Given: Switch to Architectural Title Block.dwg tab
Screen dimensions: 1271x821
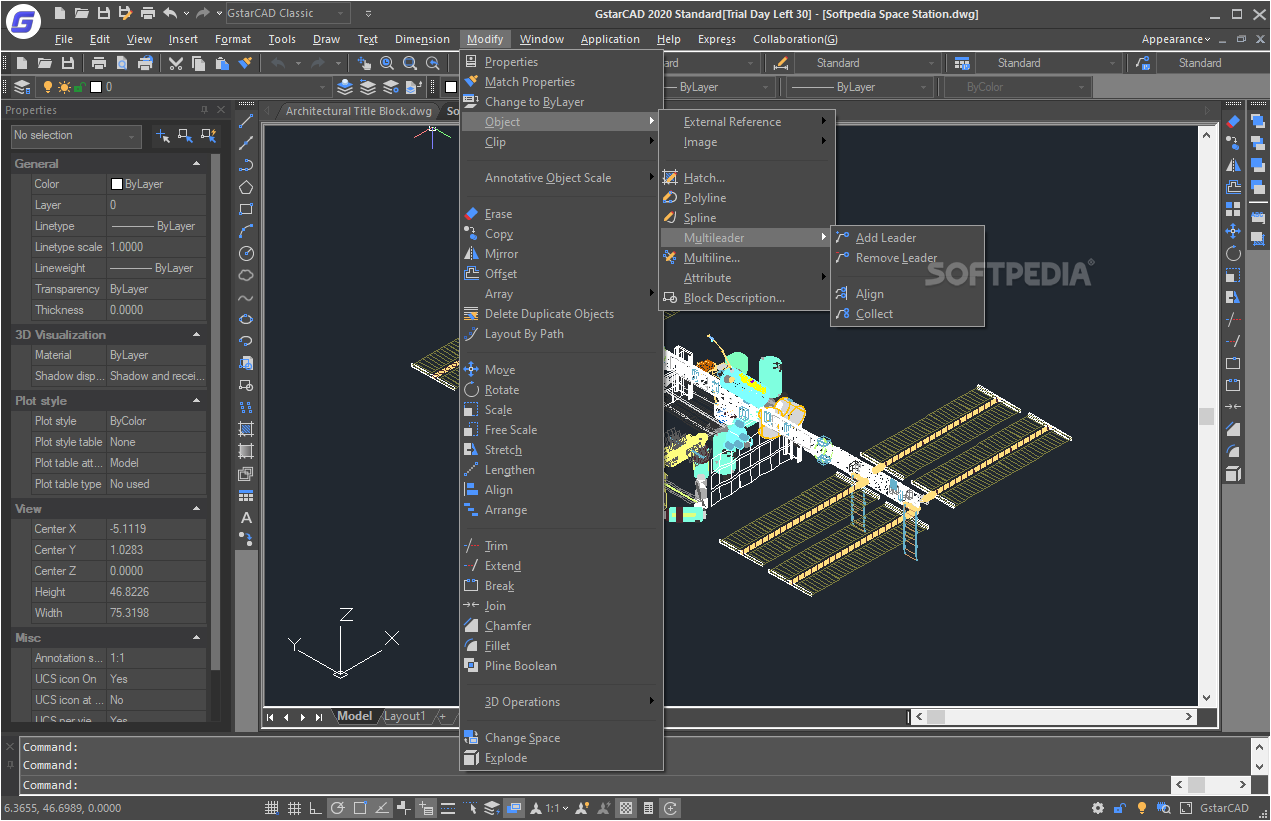Looking at the screenshot, I should [358, 111].
